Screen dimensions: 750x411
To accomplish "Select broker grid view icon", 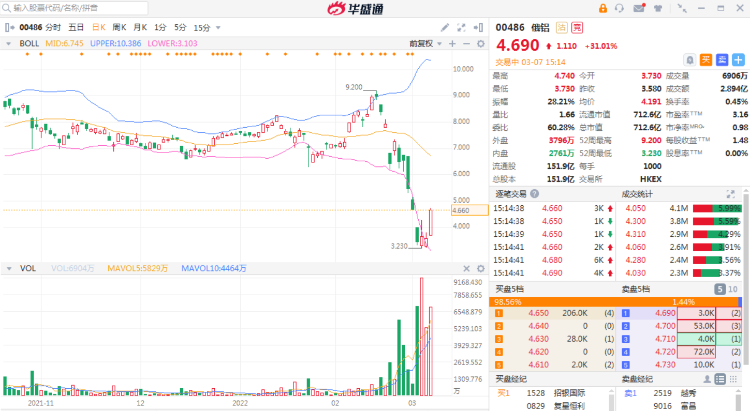I will coord(733,379).
